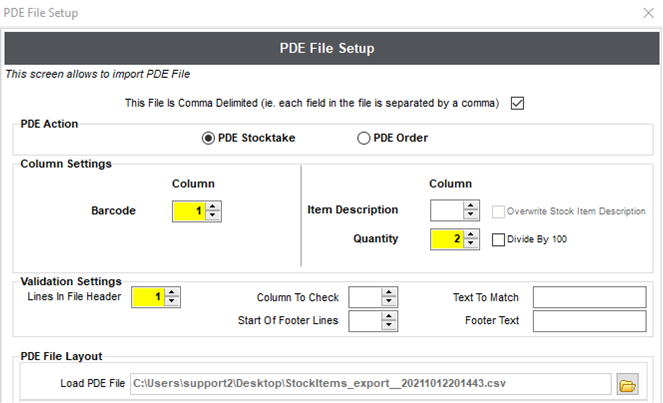Decrease the Quantity column value

tap(471, 244)
